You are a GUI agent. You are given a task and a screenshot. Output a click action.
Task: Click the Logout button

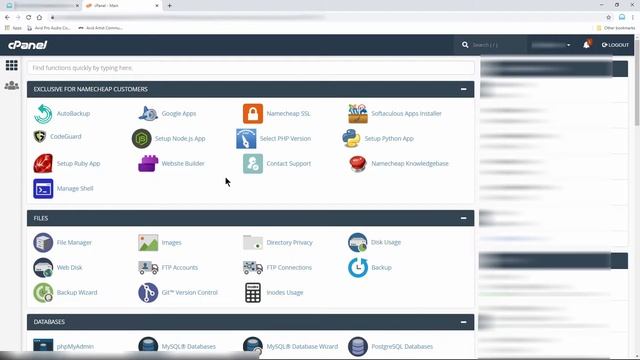tap(615, 45)
